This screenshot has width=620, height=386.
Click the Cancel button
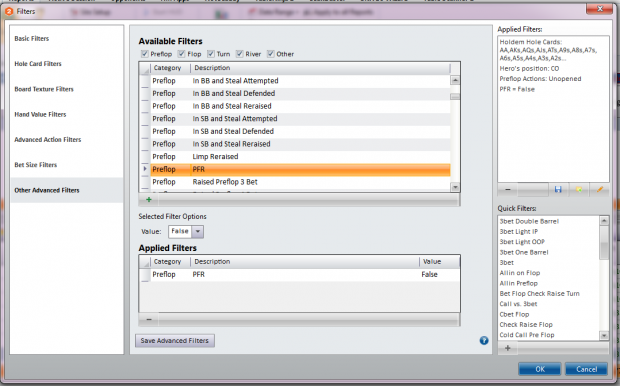pyautogui.click(x=586, y=369)
